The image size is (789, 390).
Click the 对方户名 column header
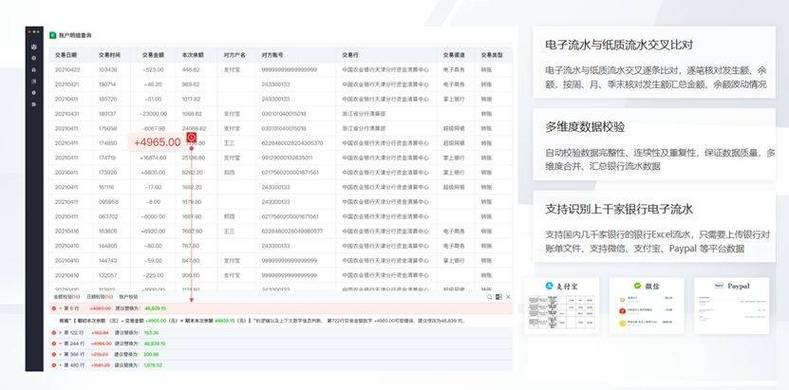tap(234, 55)
